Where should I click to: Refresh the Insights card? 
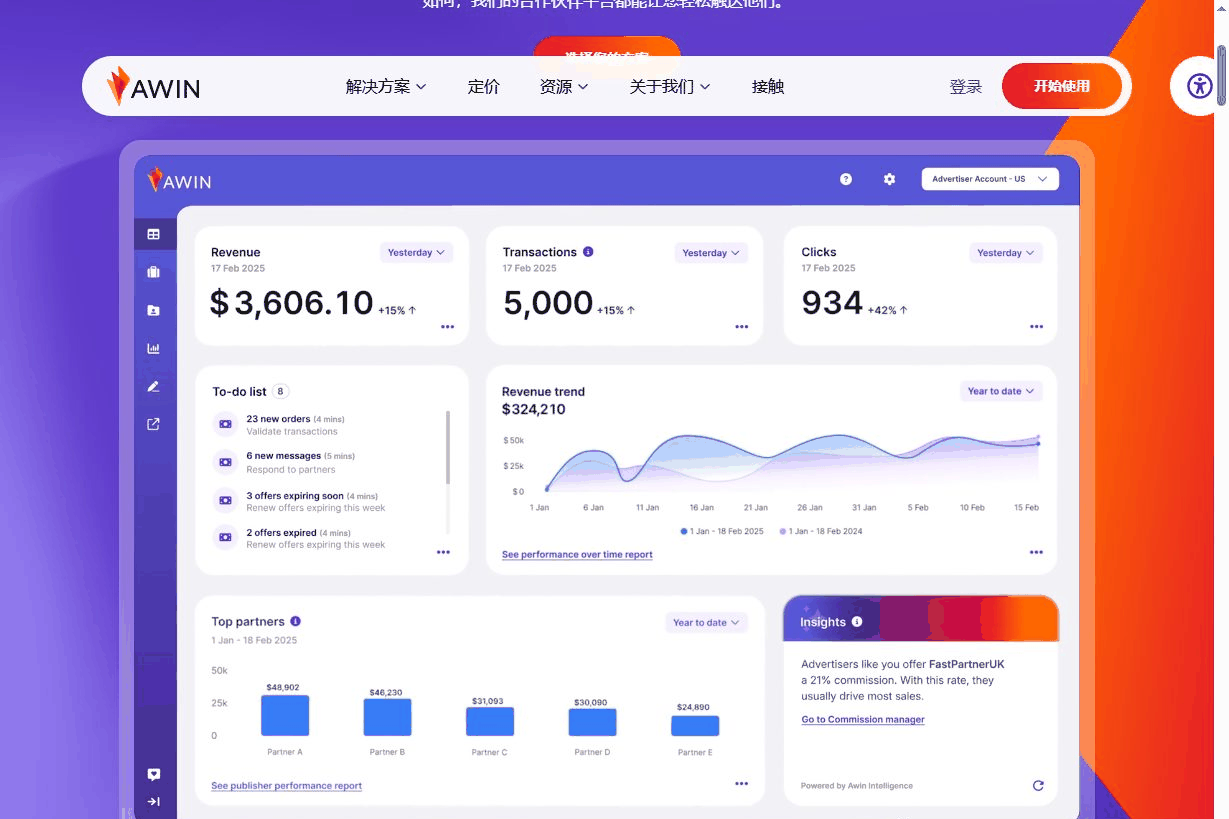click(x=1038, y=785)
